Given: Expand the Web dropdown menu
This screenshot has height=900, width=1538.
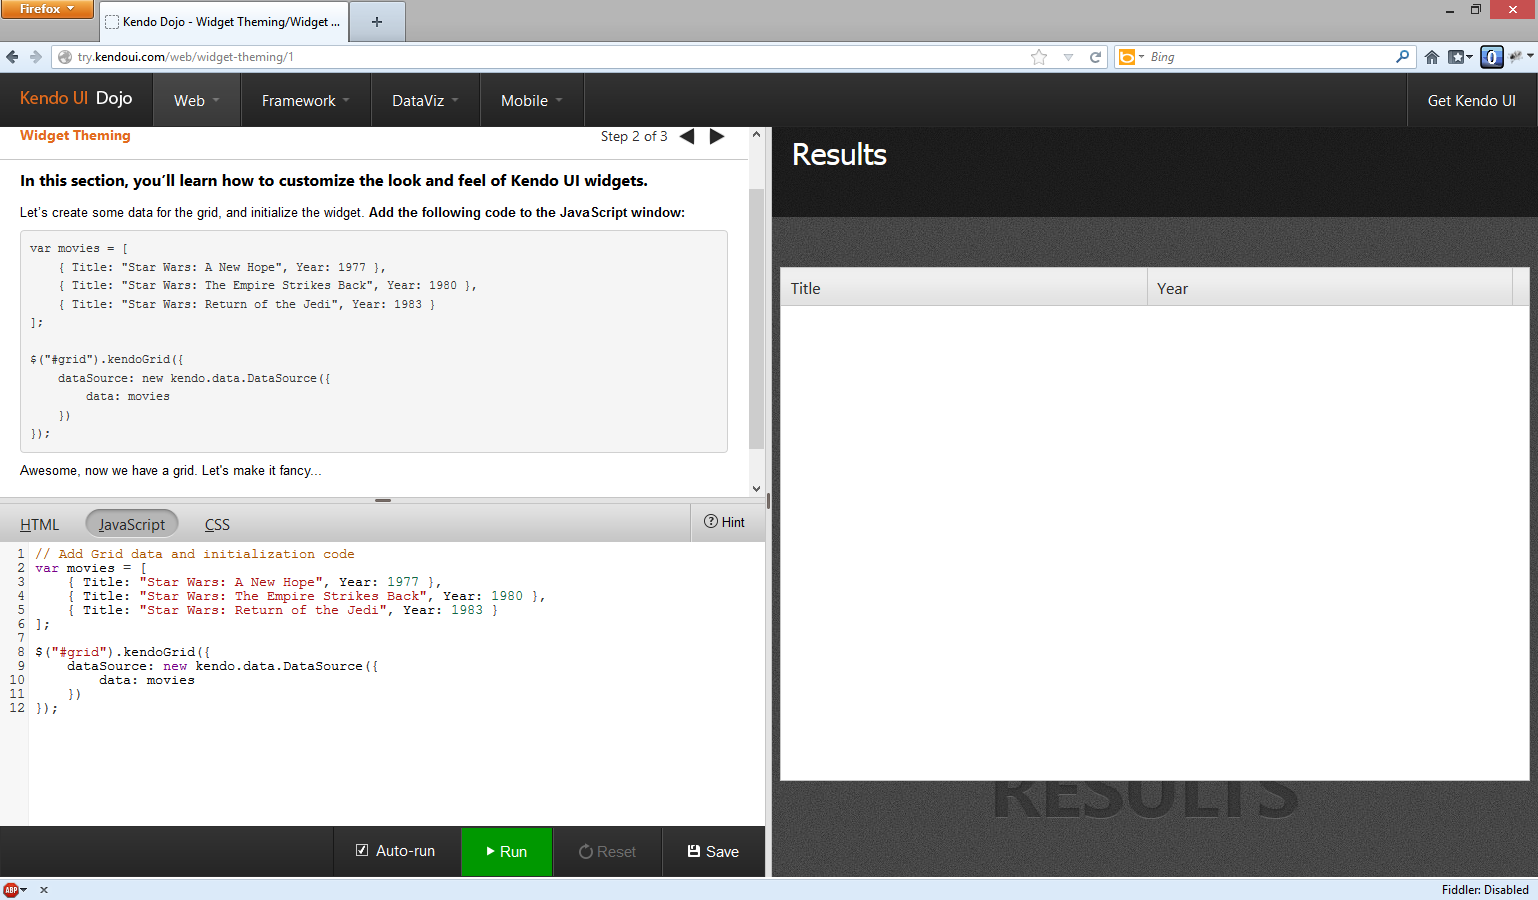Looking at the screenshot, I should coord(196,101).
